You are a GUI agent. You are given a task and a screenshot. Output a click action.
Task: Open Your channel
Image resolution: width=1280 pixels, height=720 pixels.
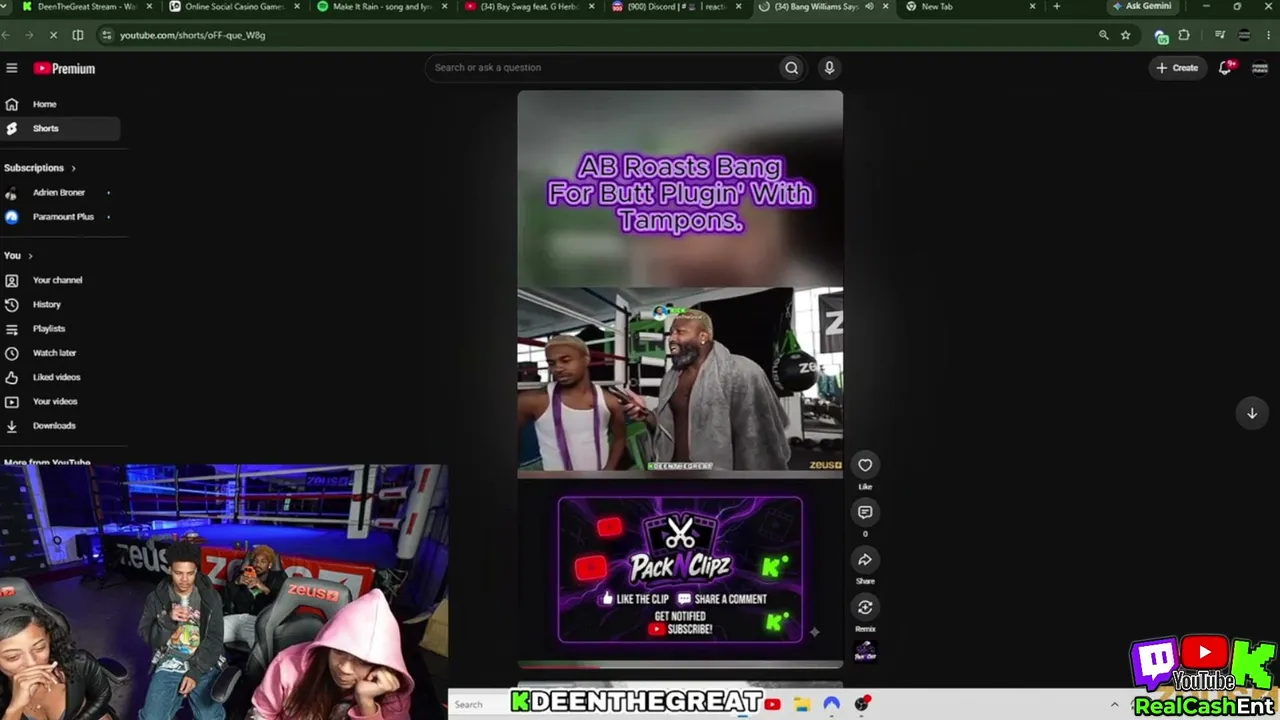(60, 280)
